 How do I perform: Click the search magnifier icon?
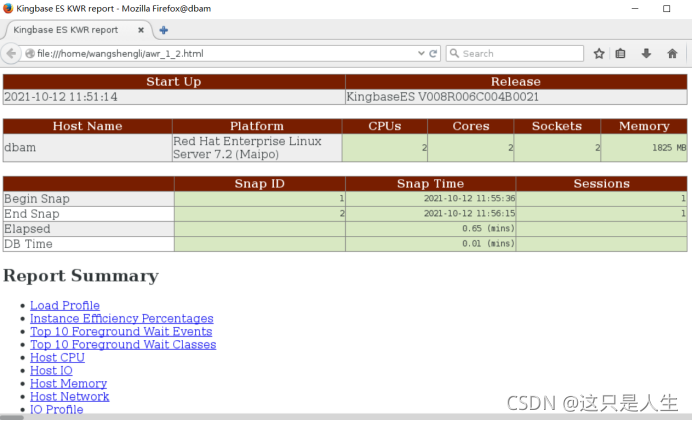pyautogui.click(x=454, y=53)
